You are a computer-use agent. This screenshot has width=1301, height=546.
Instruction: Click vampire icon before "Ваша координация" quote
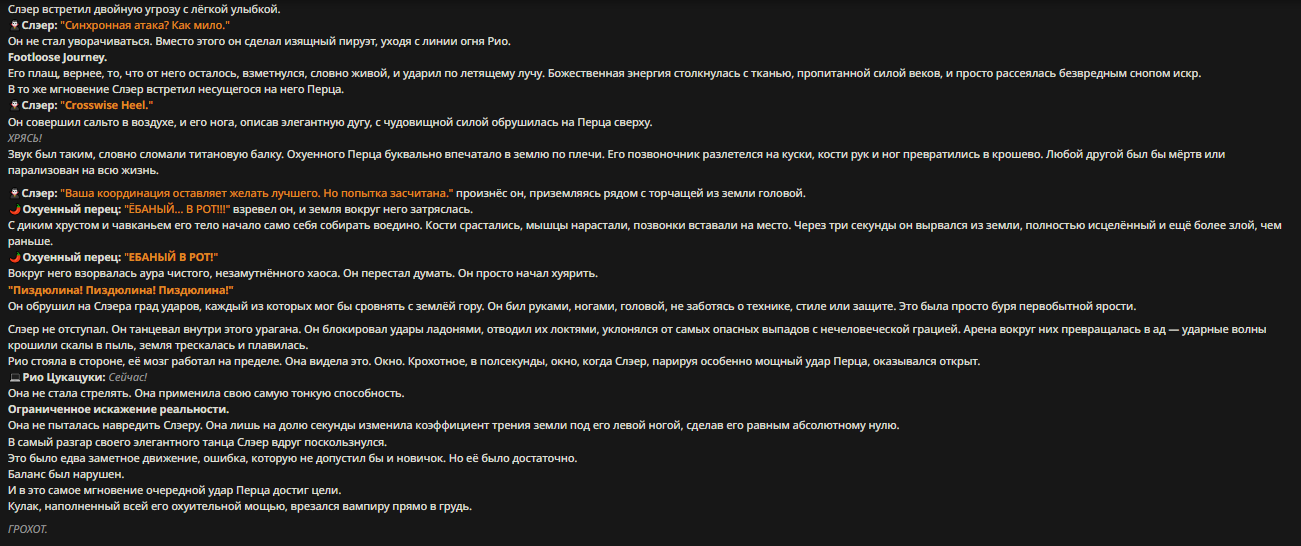[13, 193]
